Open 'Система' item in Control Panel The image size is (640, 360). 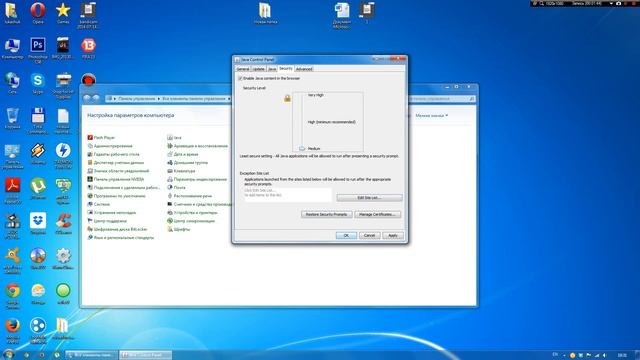tap(99, 204)
